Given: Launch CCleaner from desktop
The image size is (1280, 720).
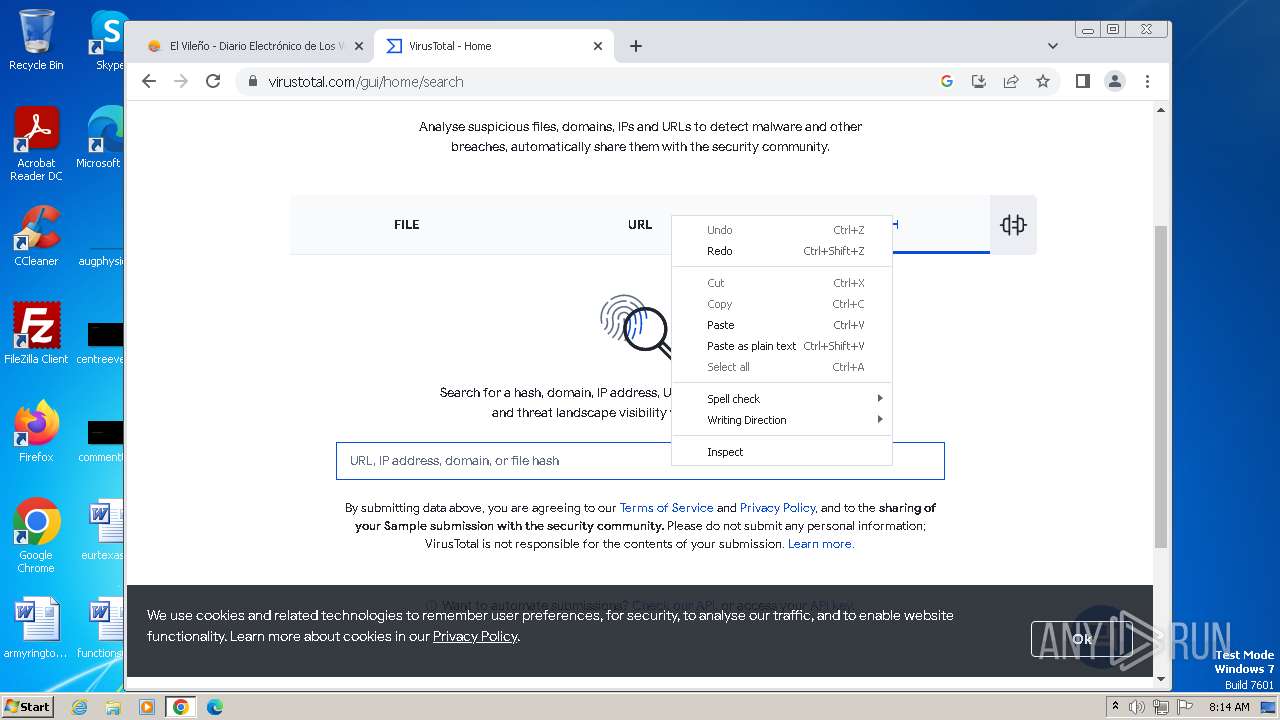Looking at the screenshot, I should click(36, 236).
